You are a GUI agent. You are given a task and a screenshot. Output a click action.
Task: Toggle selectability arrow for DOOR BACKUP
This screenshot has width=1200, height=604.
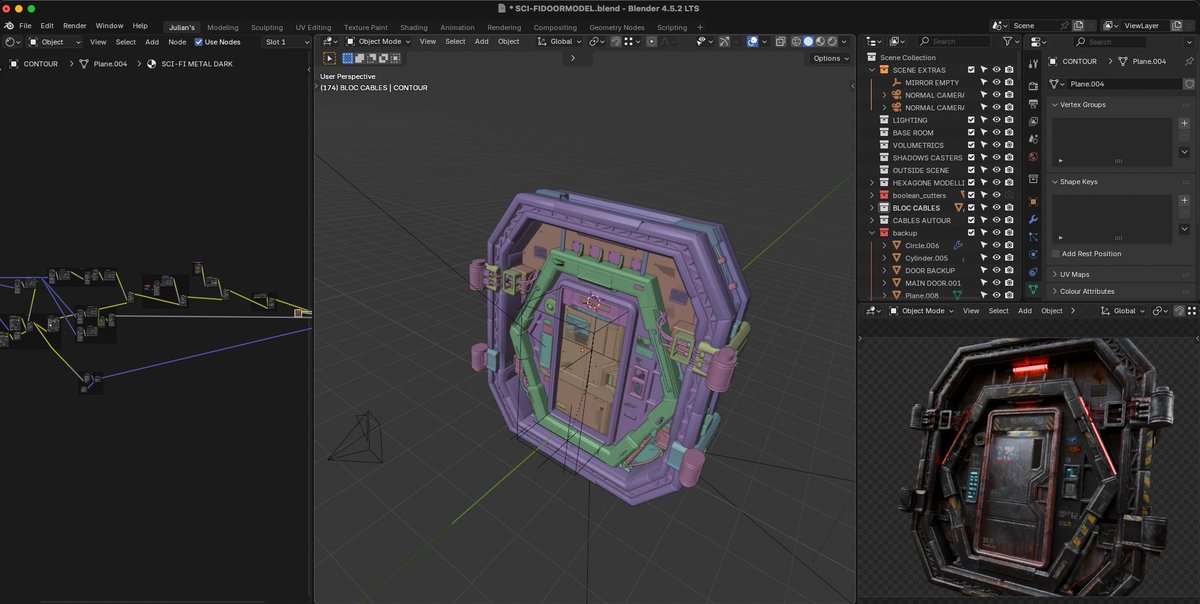coord(984,270)
